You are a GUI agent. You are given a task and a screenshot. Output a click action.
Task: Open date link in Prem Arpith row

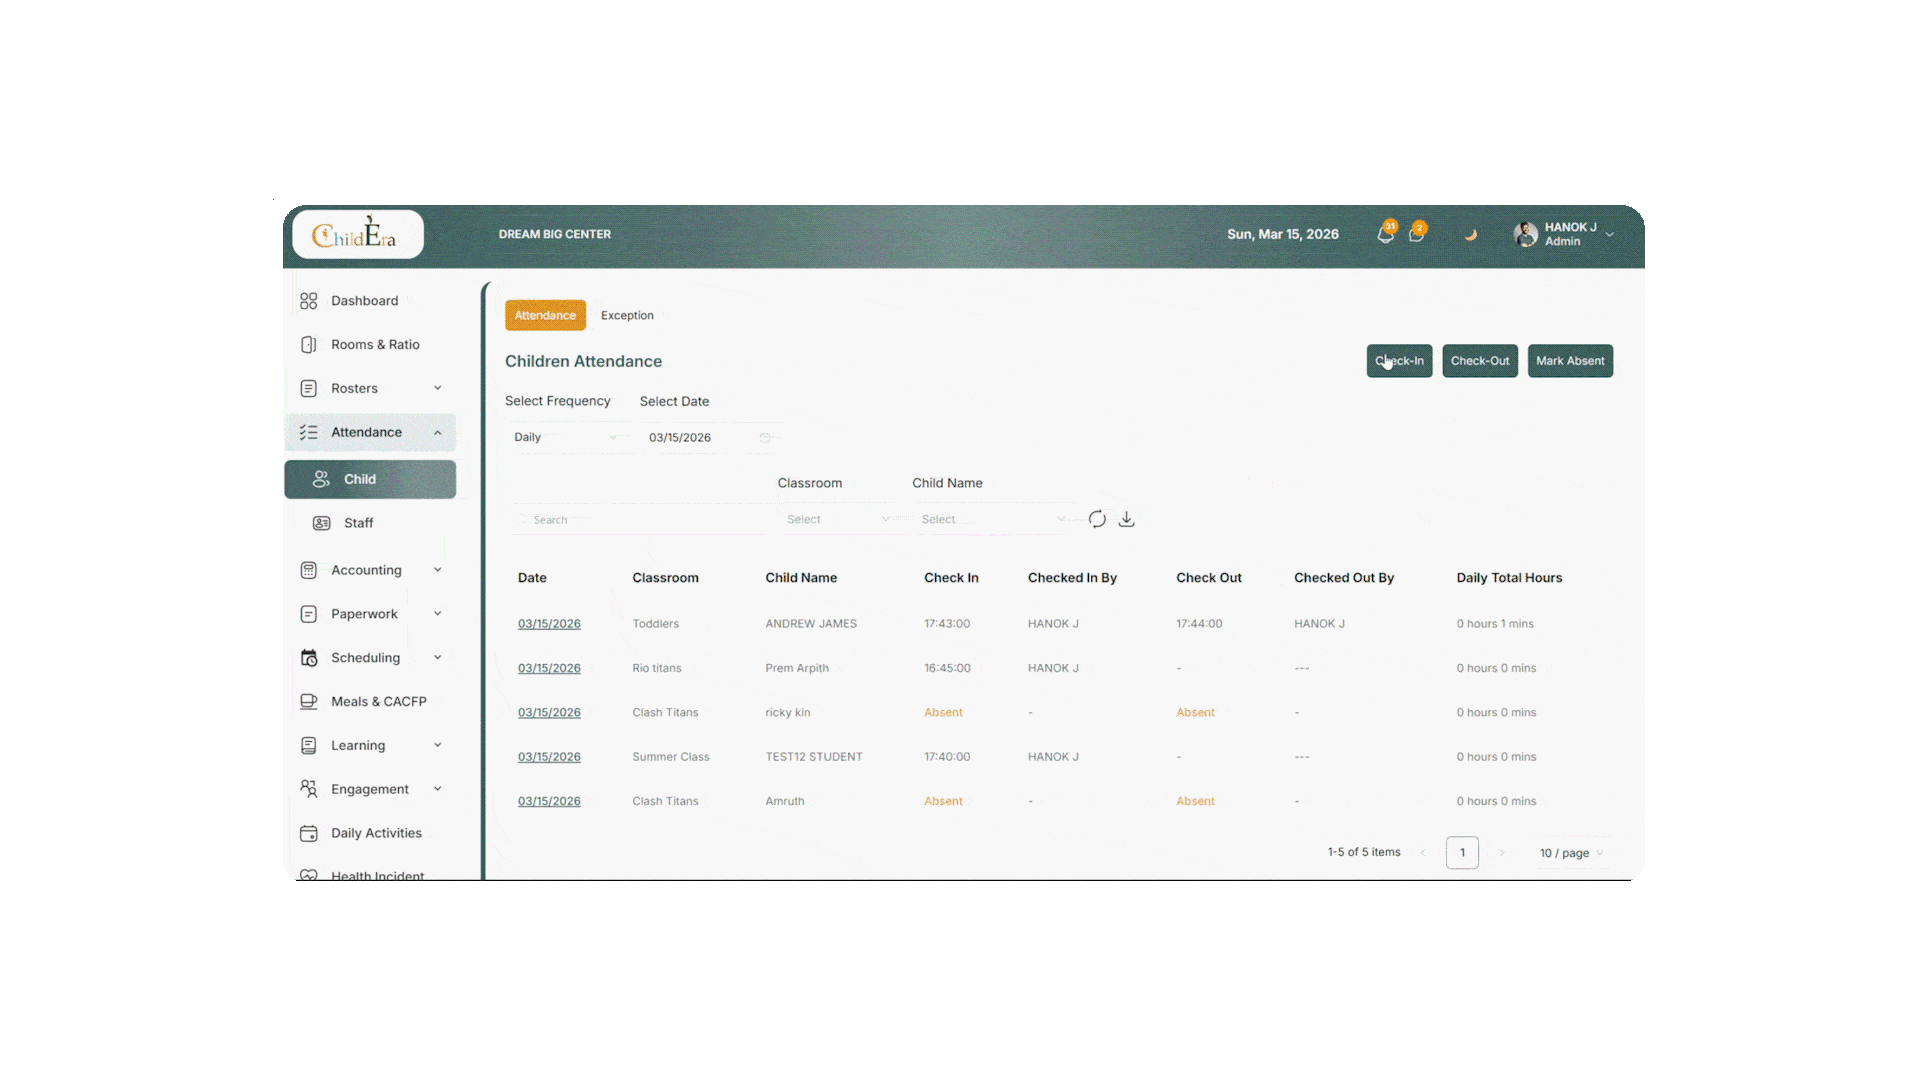pos(549,668)
